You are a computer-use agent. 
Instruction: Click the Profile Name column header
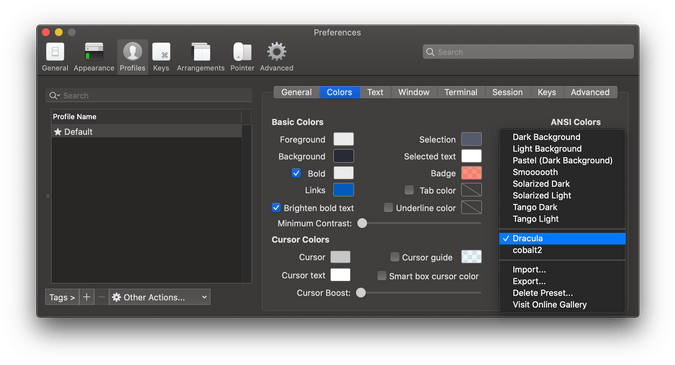(146, 117)
